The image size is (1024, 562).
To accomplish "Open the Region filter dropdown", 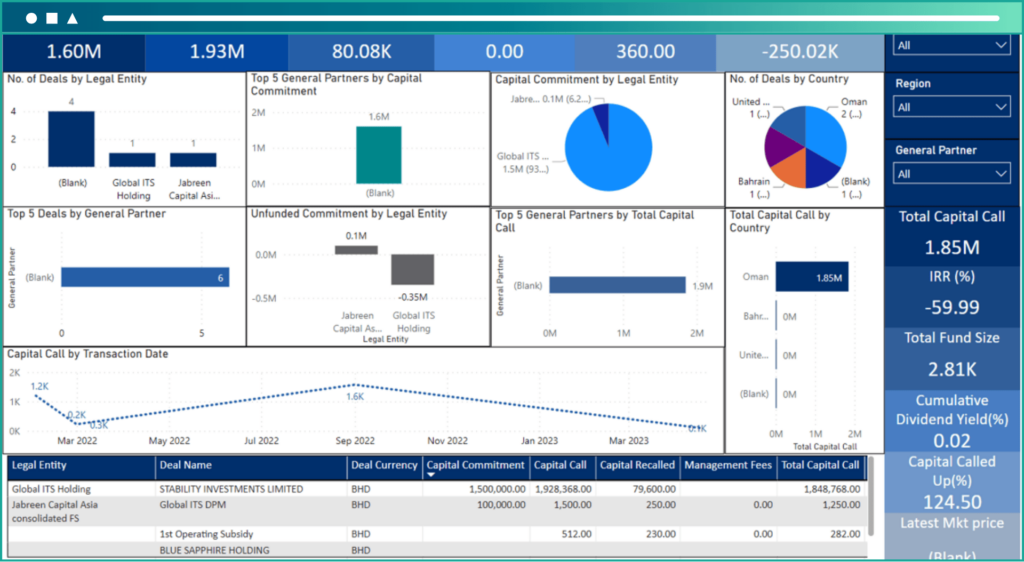I will point(950,107).
